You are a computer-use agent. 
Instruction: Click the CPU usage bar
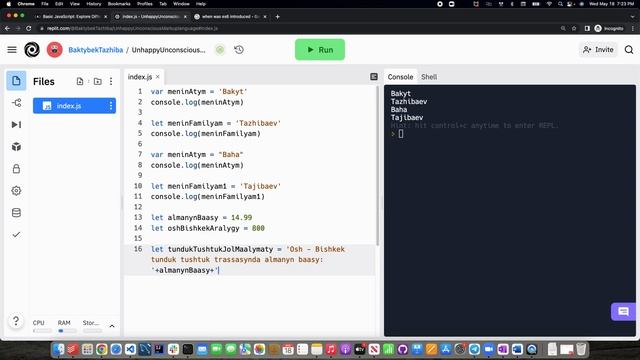[42, 331]
